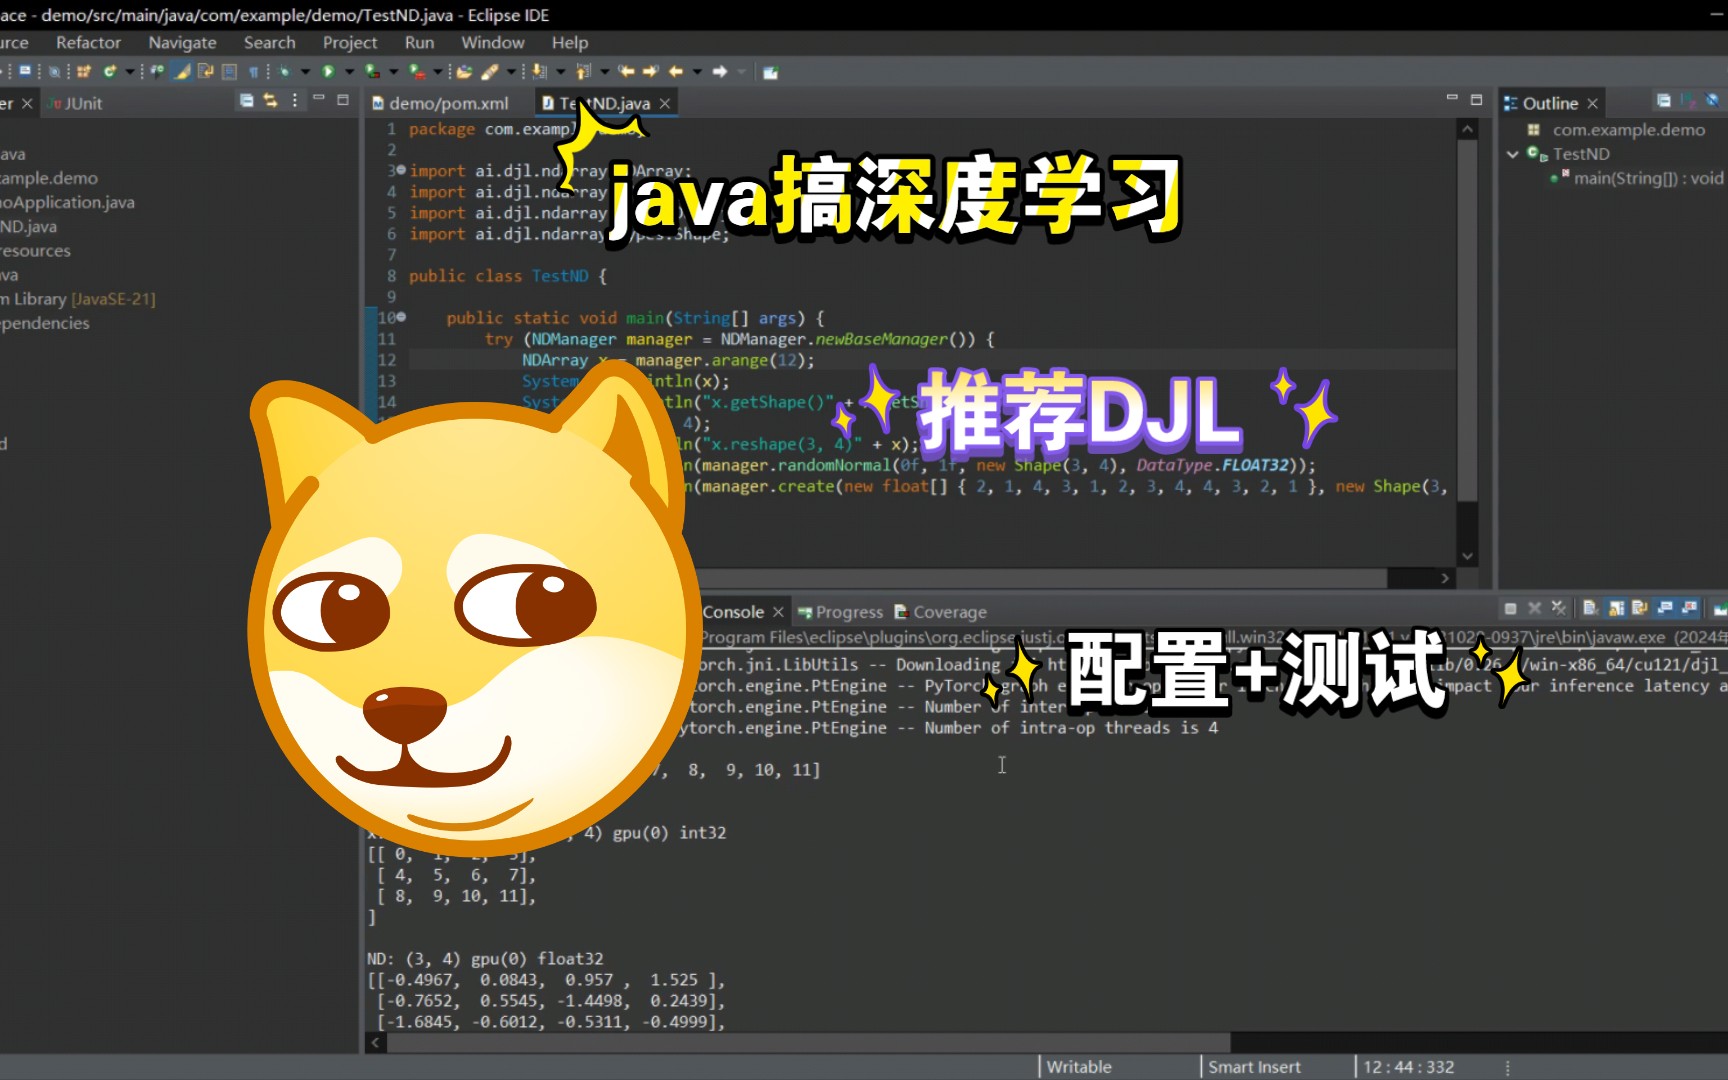Click the editor vertical scrollbar down arrow
The image size is (1728, 1080).
click(1467, 556)
